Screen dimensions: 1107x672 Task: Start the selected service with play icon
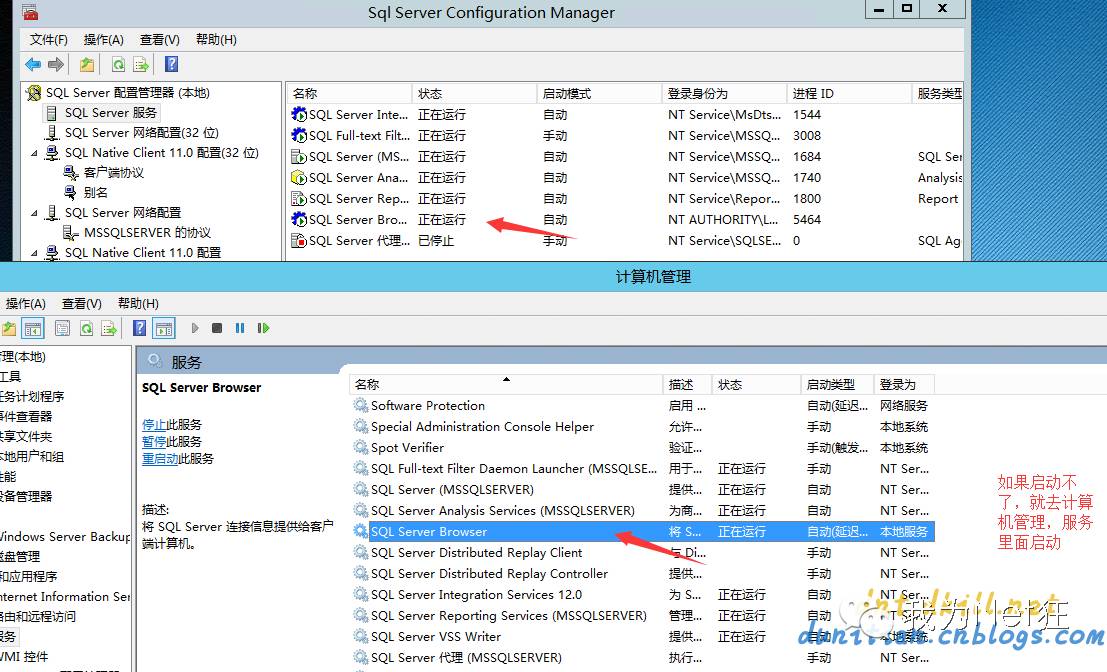point(195,328)
